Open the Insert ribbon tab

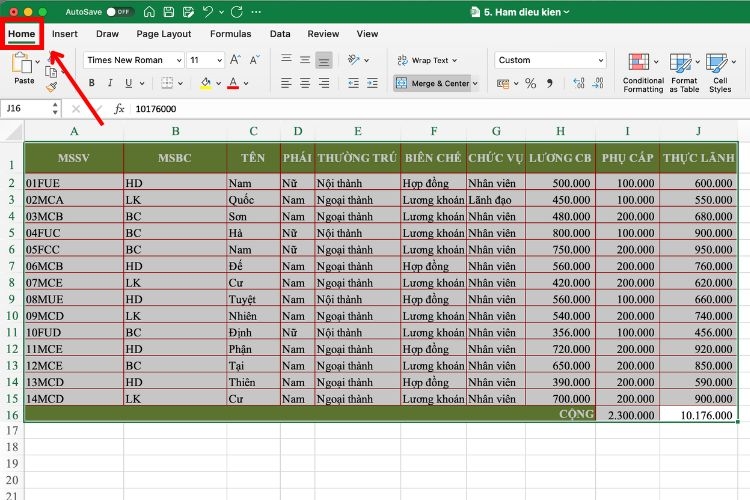(65, 34)
